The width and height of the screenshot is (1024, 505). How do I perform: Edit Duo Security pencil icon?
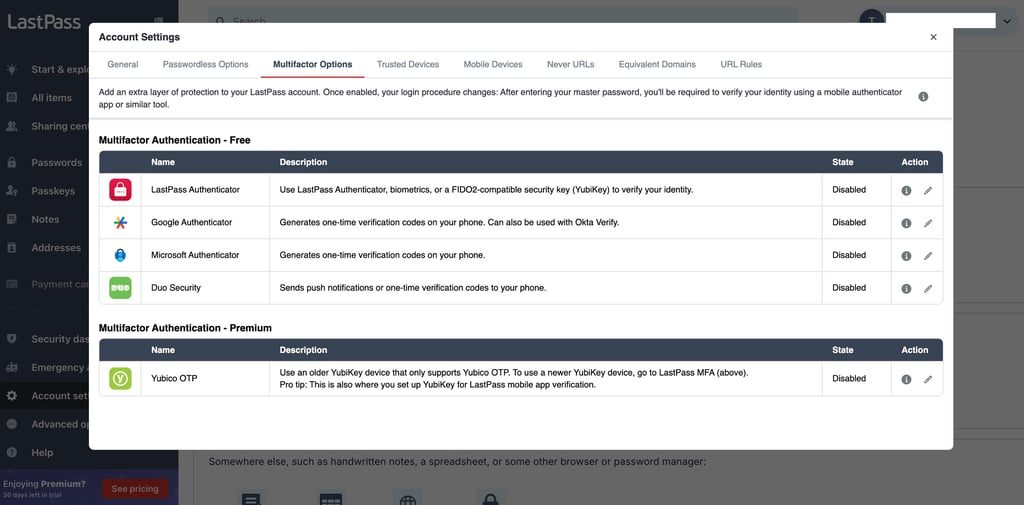pyautogui.click(x=928, y=289)
